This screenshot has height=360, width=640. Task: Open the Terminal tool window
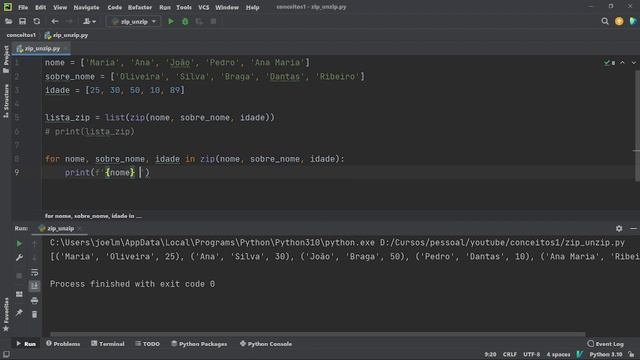click(108, 344)
